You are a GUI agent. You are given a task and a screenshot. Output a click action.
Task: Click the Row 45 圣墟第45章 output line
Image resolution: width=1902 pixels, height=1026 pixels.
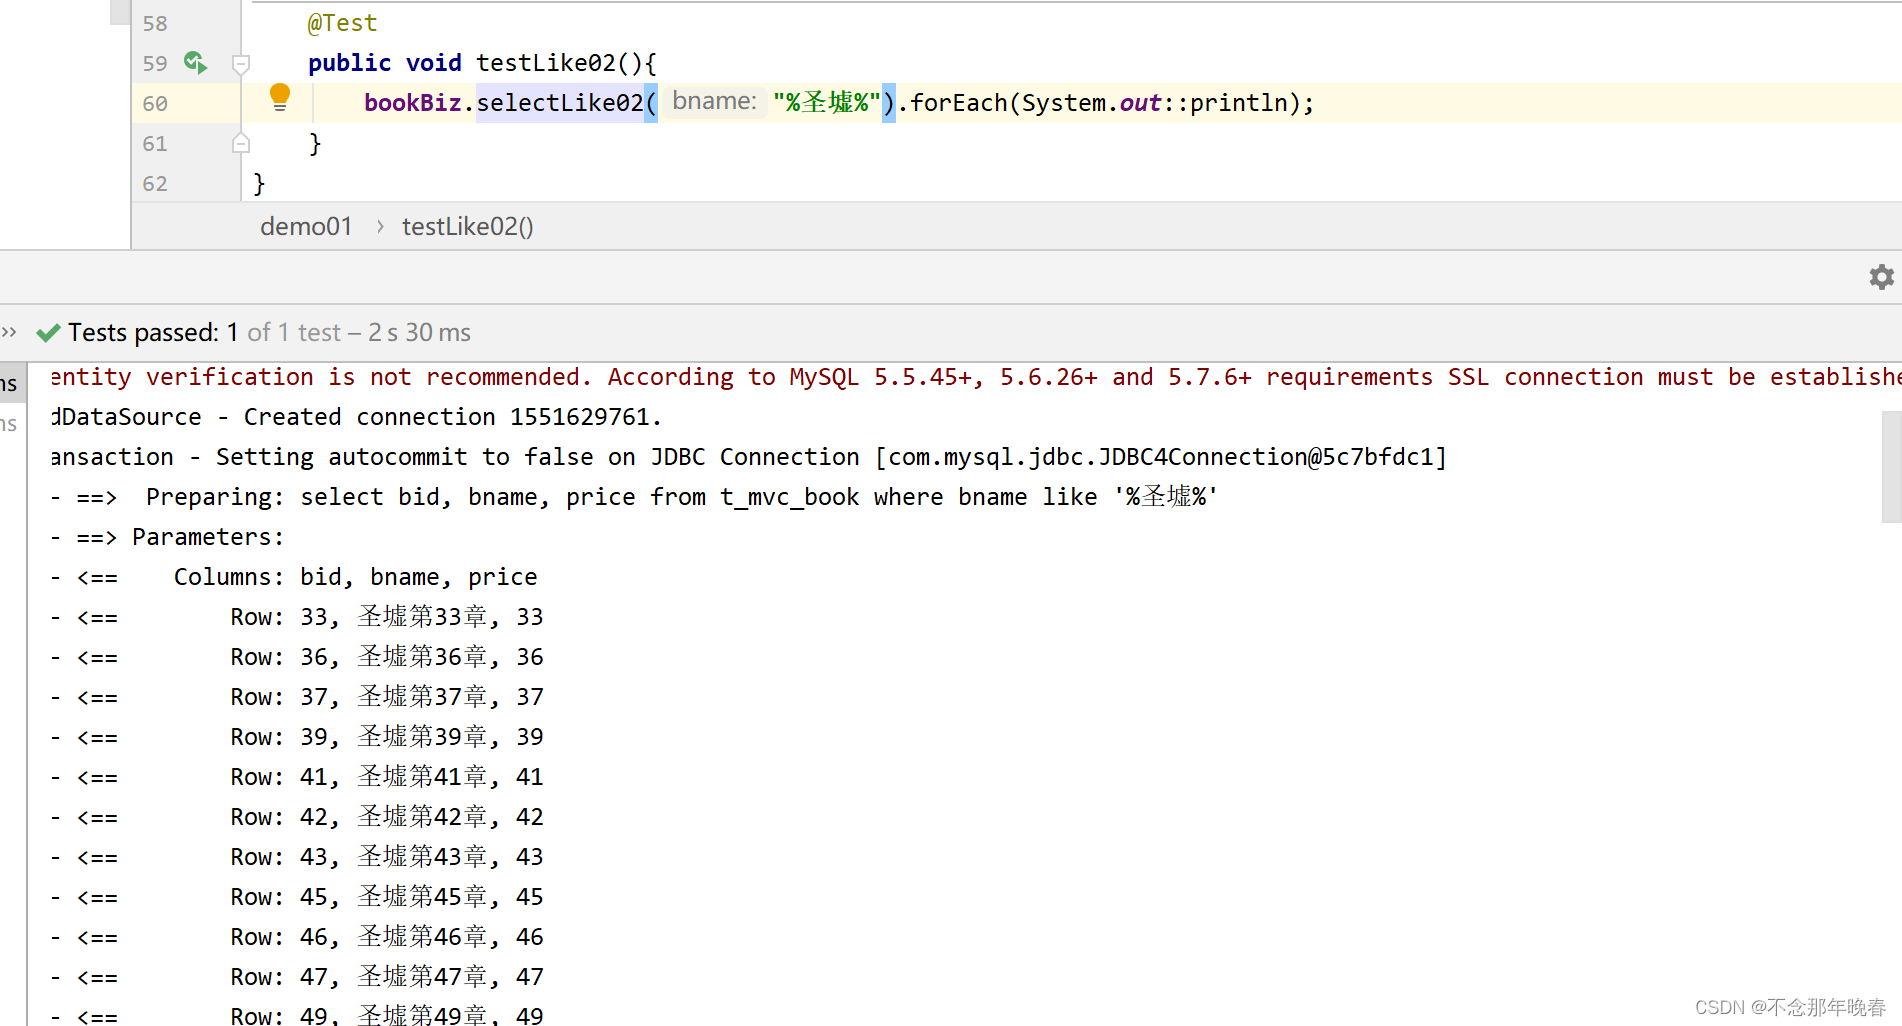pyautogui.click(x=297, y=897)
